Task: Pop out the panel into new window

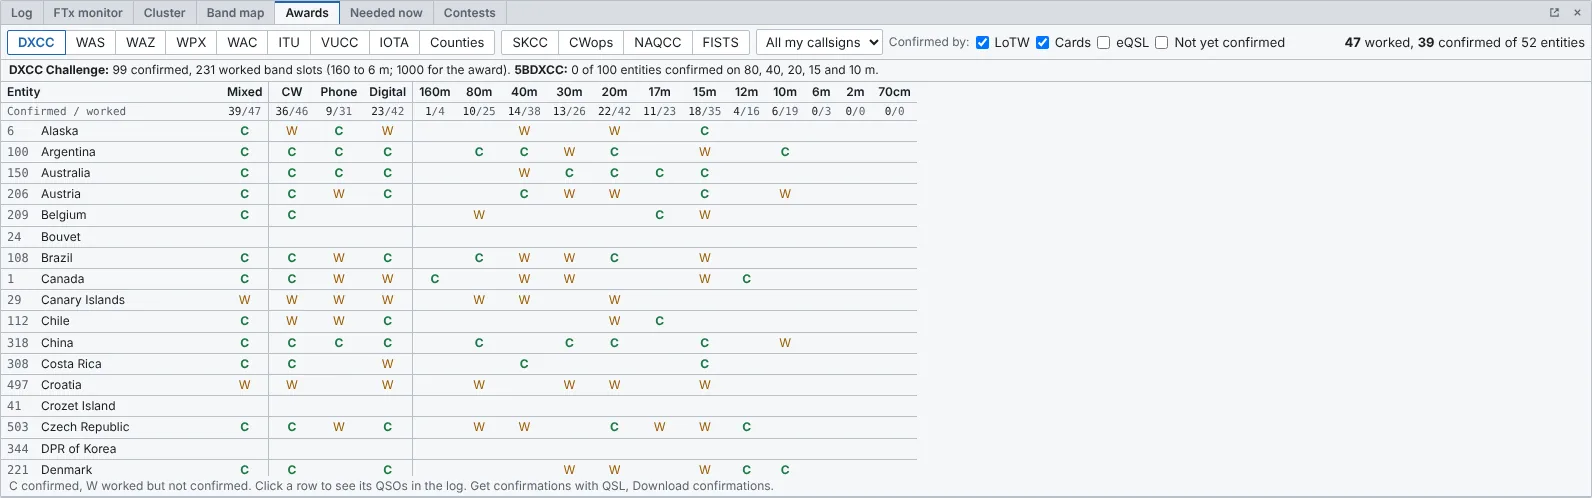Action: [1554, 13]
